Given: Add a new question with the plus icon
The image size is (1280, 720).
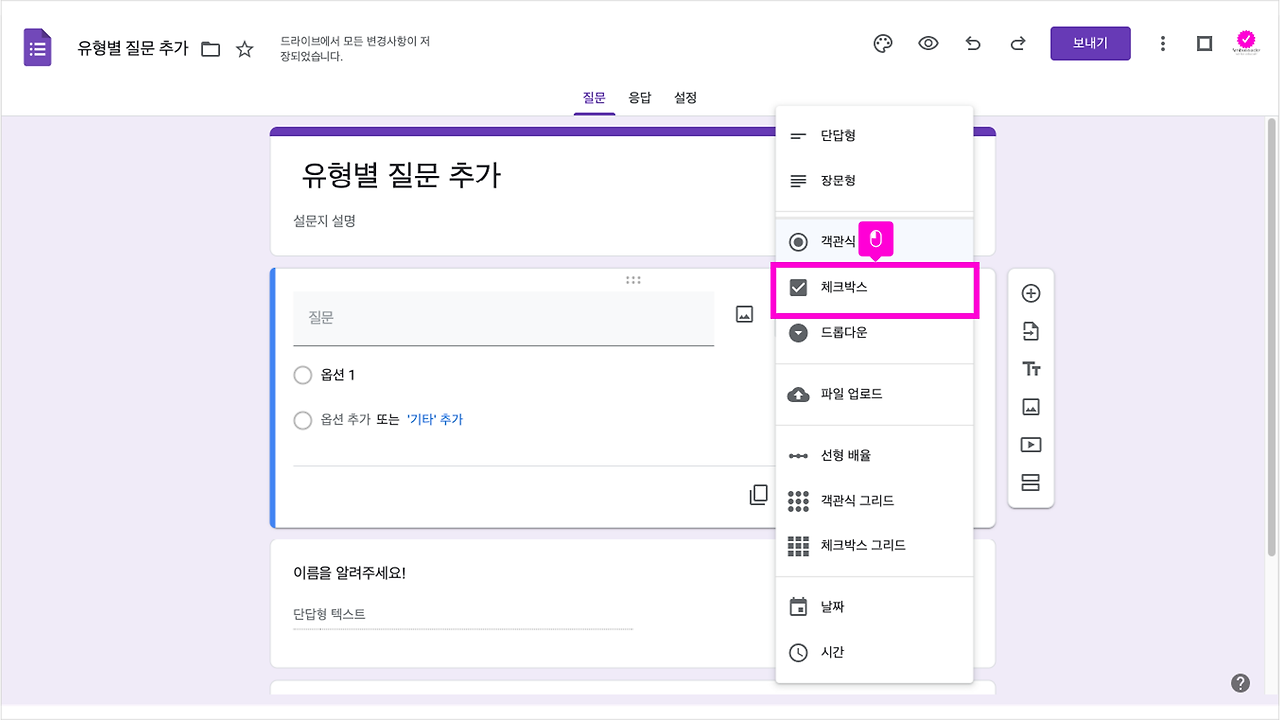Looking at the screenshot, I should click(1030, 293).
